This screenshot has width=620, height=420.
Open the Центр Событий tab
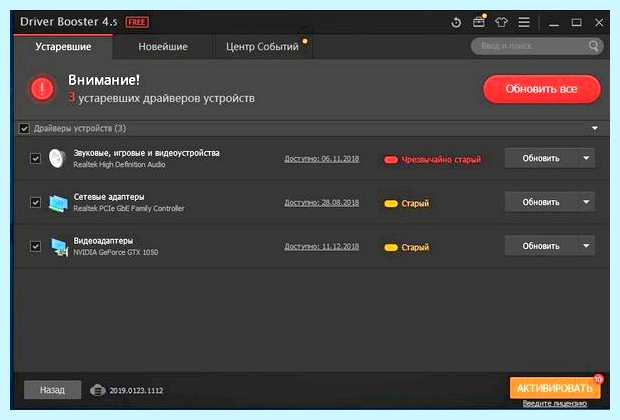click(x=263, y=47)
